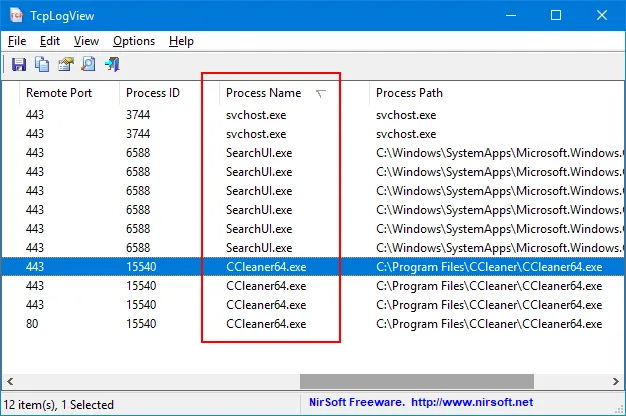Click the TcpLogView app icon in the title bar
Screen dimensions: 626x416
tap(16, 16)
